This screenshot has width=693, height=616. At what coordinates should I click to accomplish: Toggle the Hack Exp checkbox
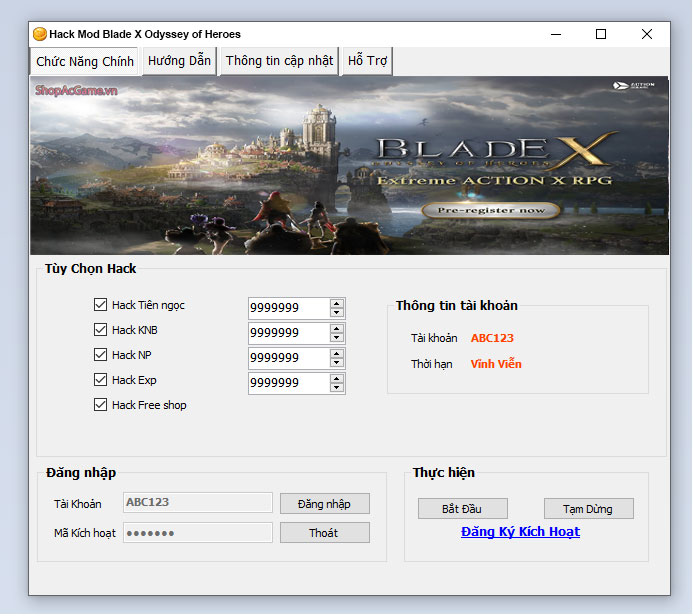100,380
